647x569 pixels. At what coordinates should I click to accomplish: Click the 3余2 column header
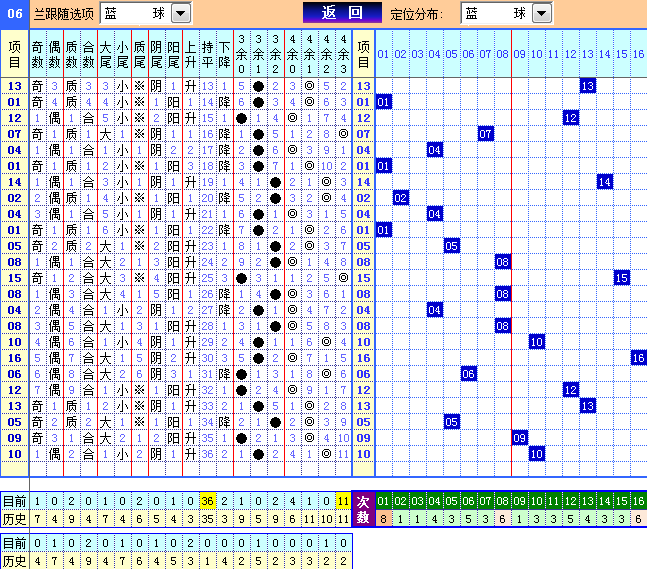(x=275, y=54)
